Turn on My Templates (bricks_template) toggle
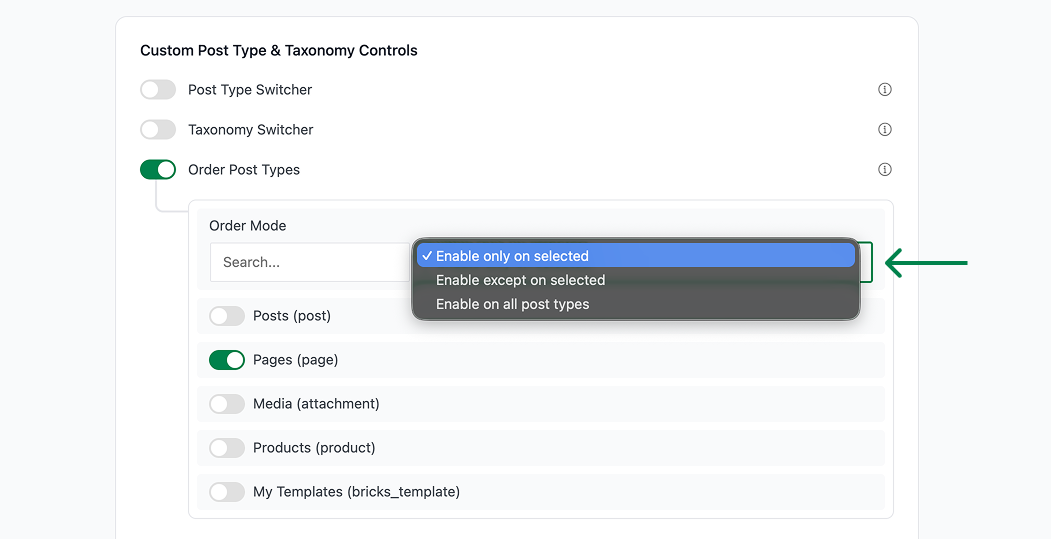This screenshot has width=1051, height=539. pos(227,491)
